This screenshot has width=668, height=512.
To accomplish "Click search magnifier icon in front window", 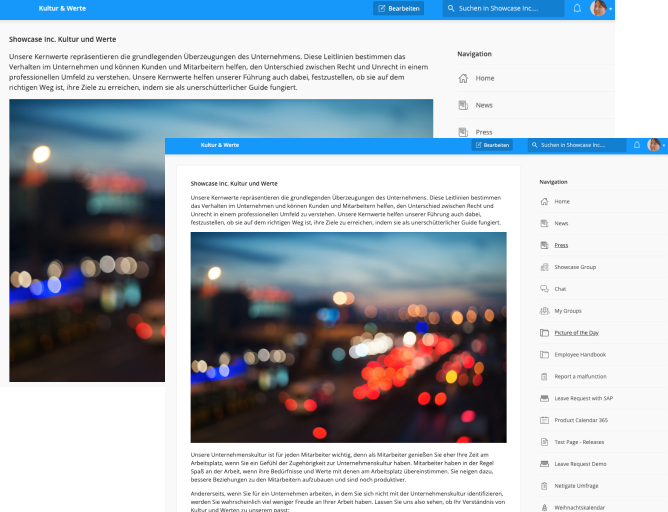I will click(x=535, y=145).
